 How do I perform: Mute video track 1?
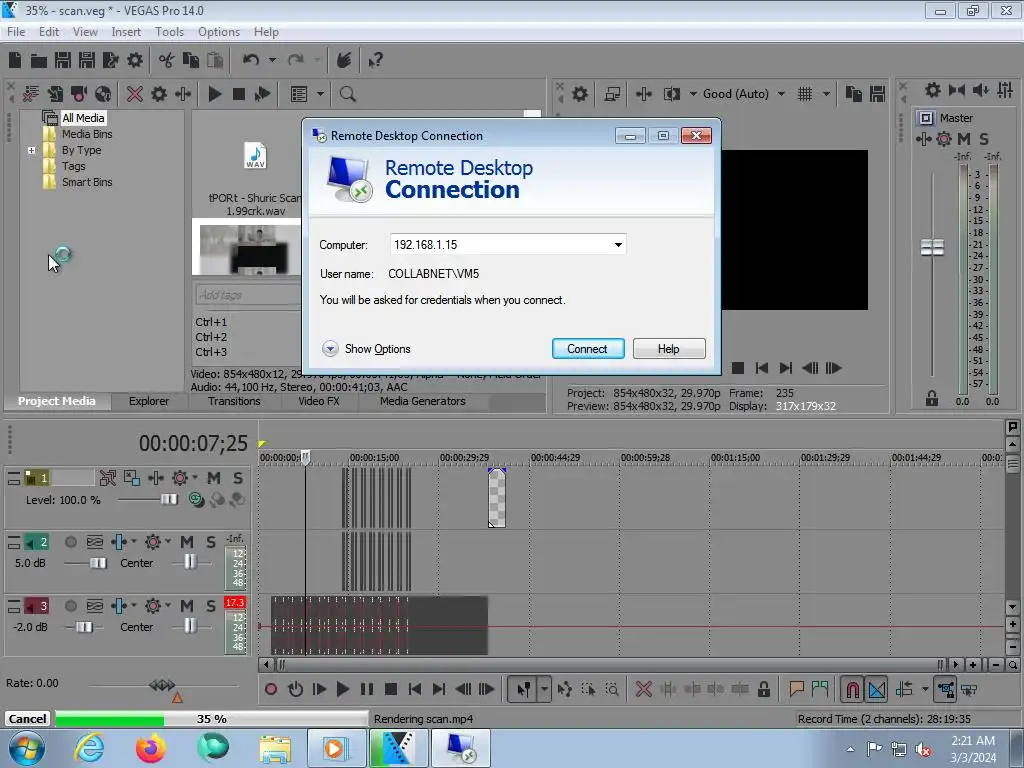(x=214, y=478)
